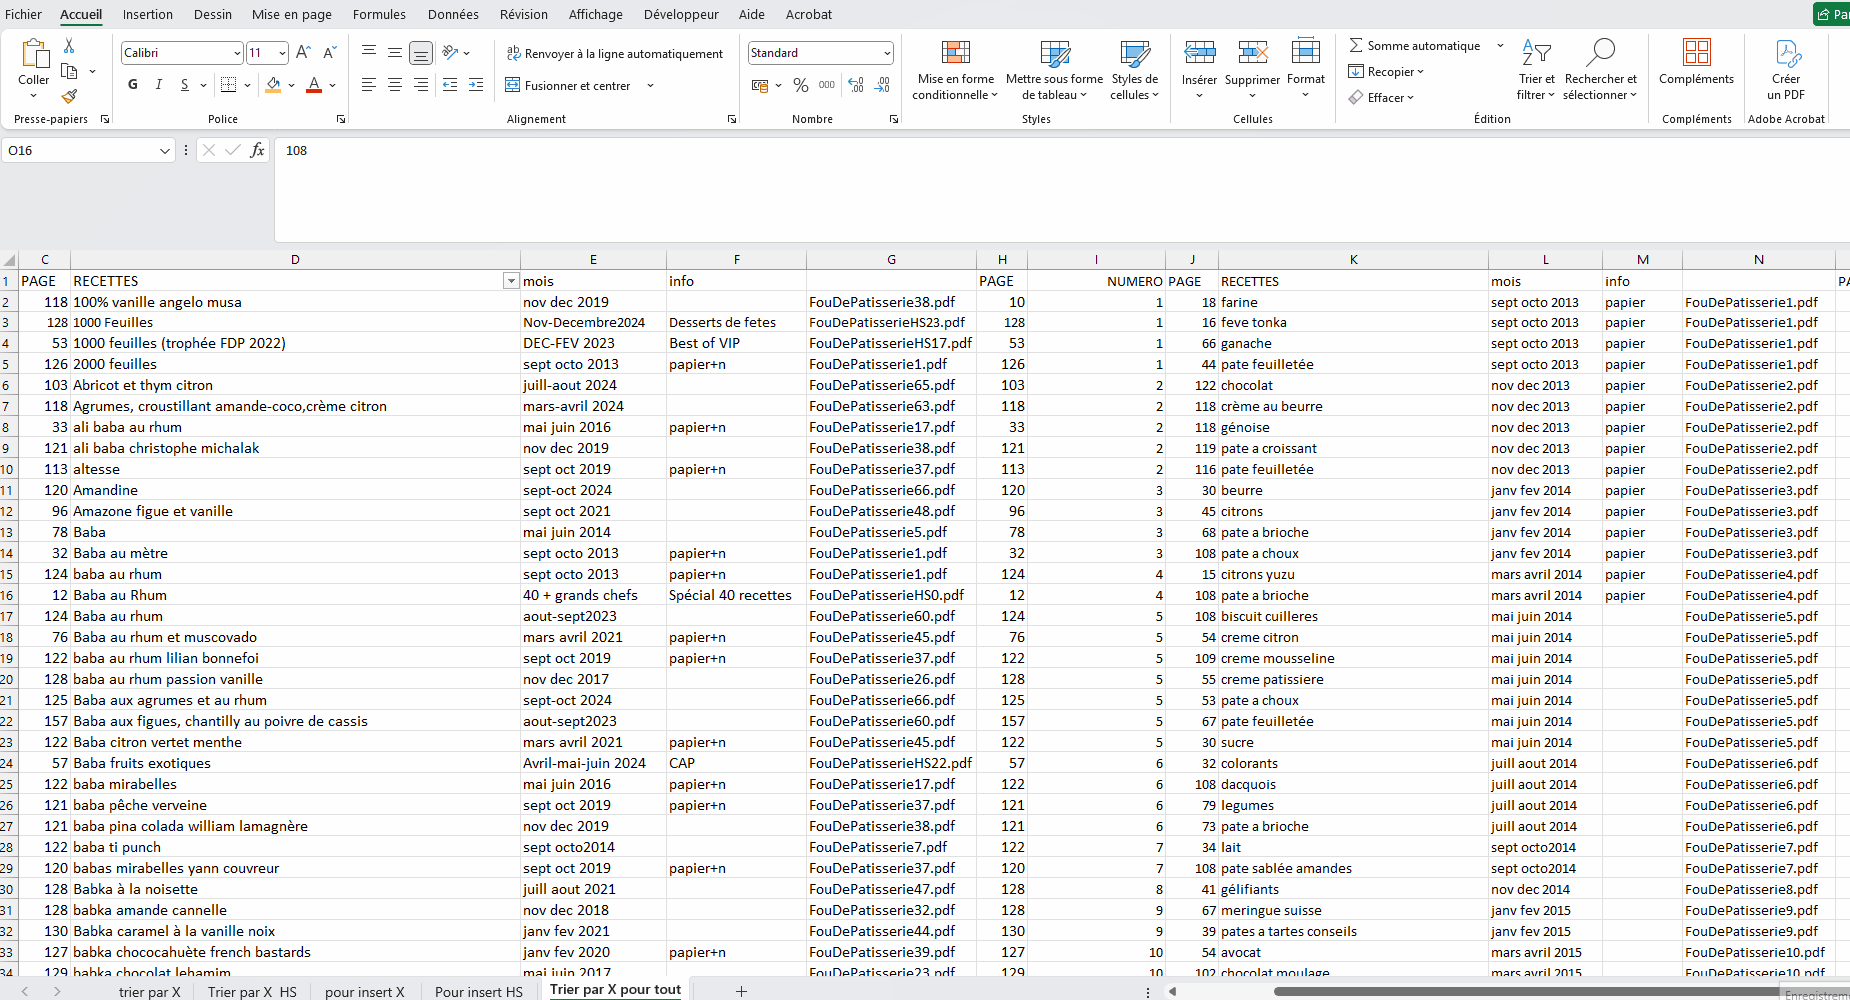
Task: Open the RECETTES column filter dropdown
Action: [511, 282]
